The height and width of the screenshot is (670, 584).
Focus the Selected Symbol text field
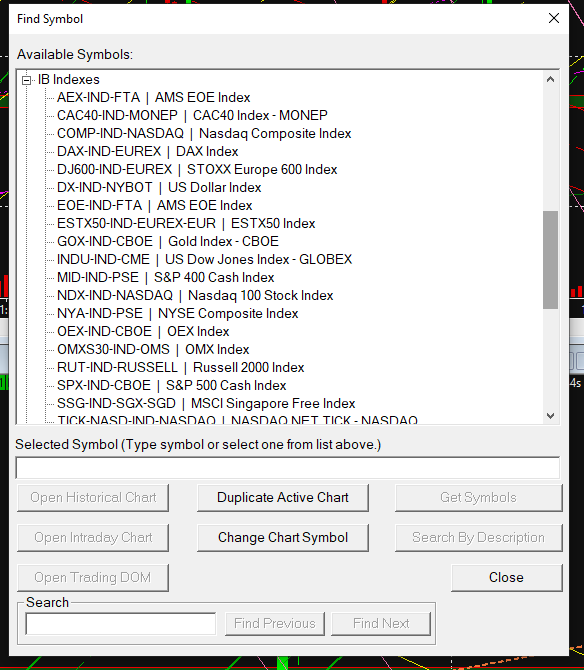tap(288, 468)
